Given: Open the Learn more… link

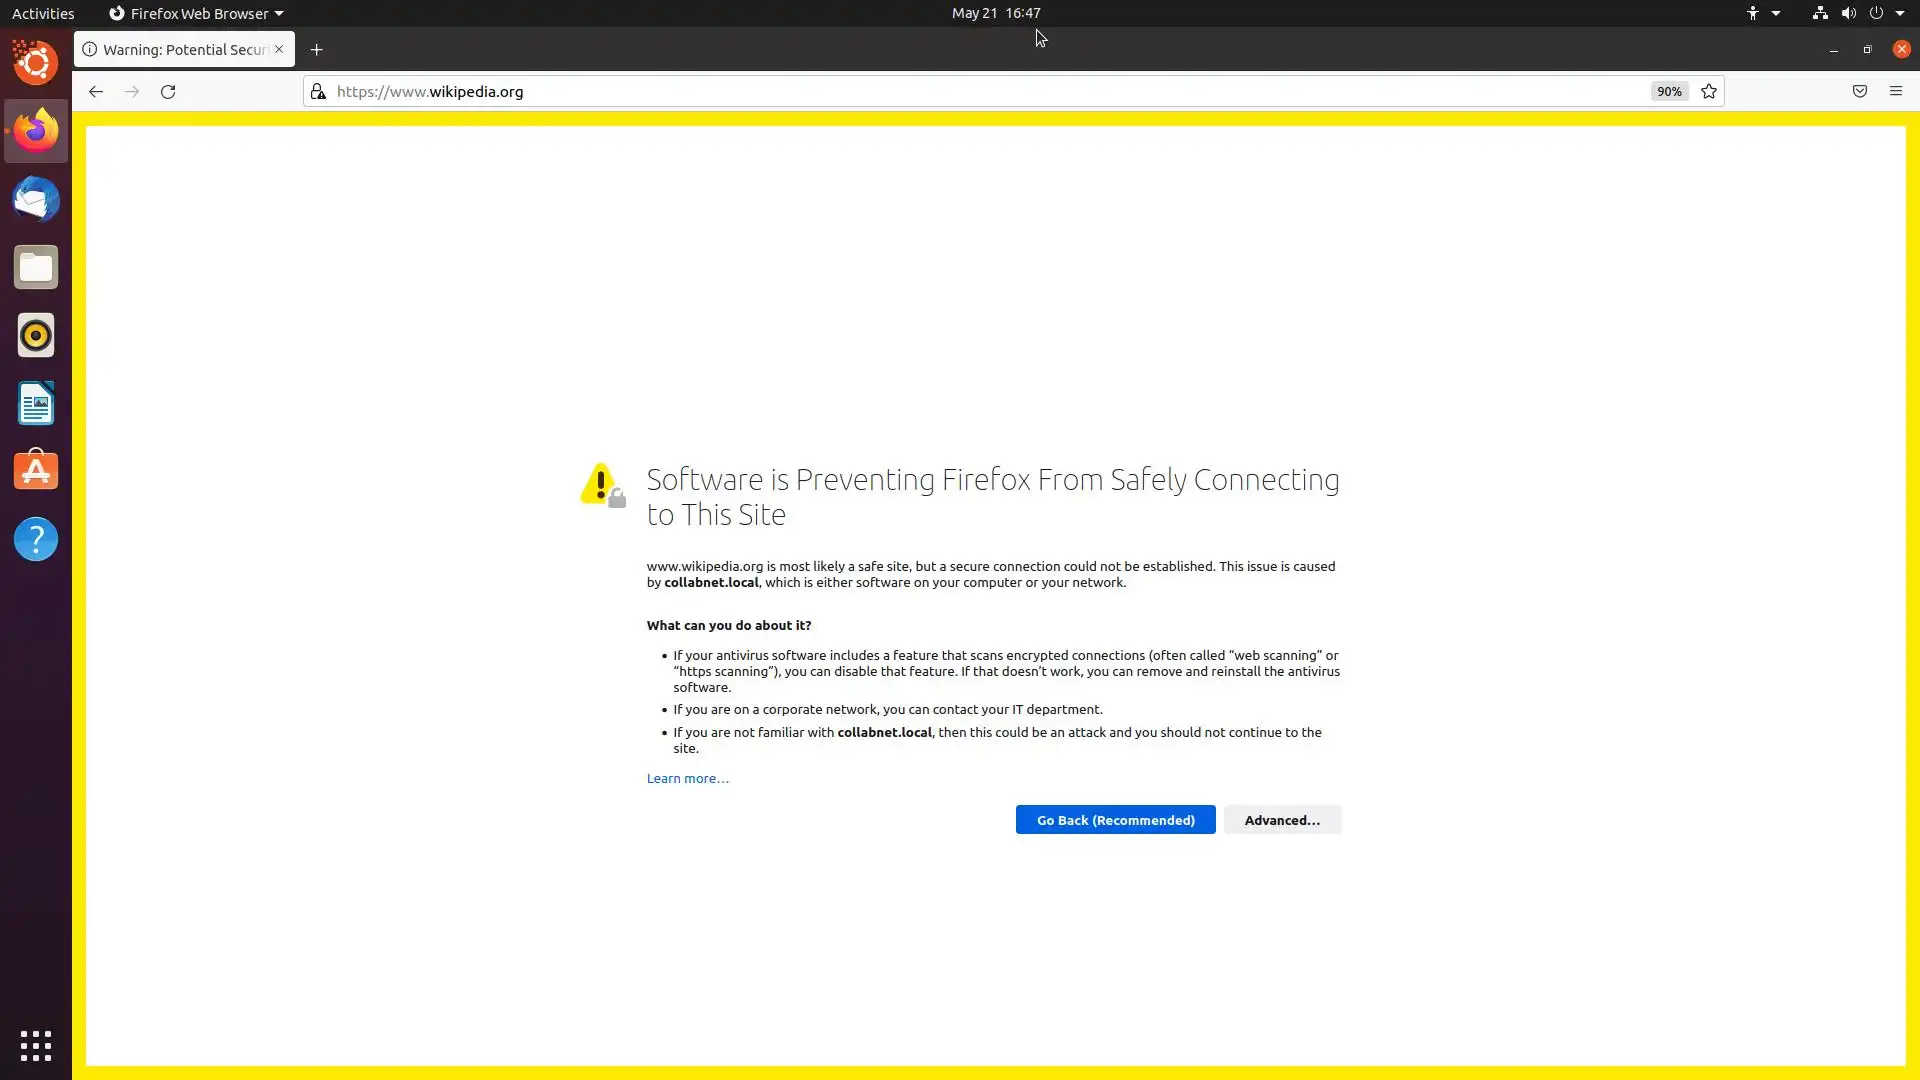Looking at the screenshot, I should (x=687, y=778).
